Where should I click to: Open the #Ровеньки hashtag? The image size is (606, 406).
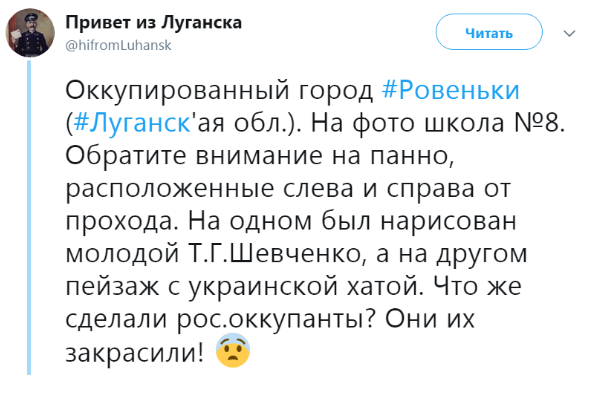click(452, 90)
